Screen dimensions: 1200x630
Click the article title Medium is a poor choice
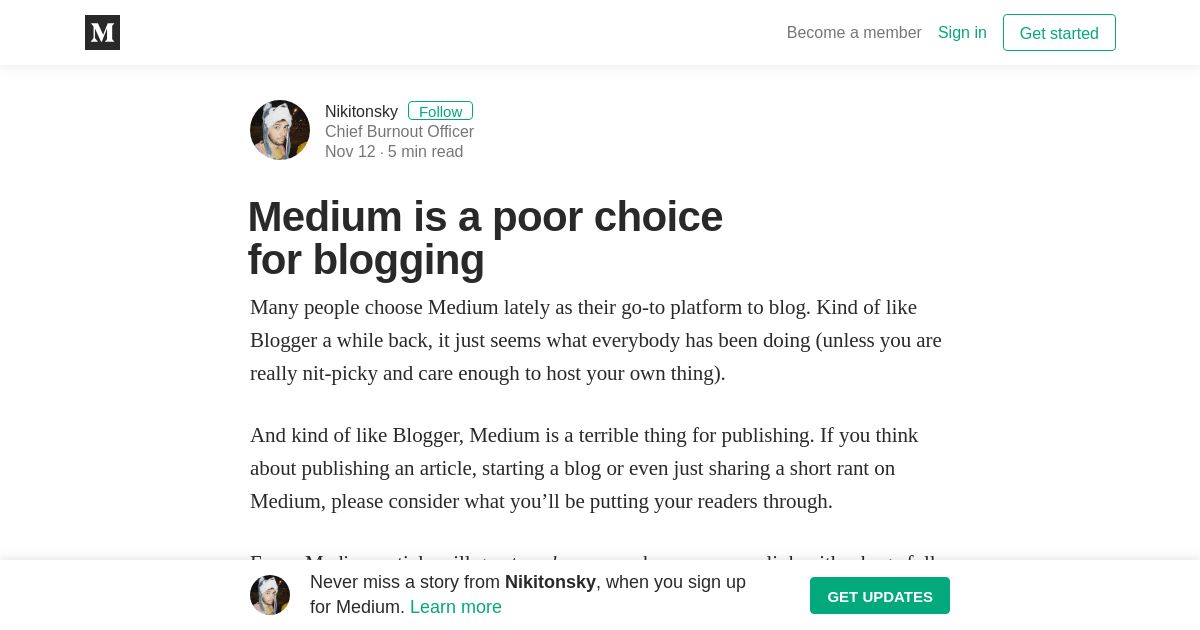(x=485, y=217)
